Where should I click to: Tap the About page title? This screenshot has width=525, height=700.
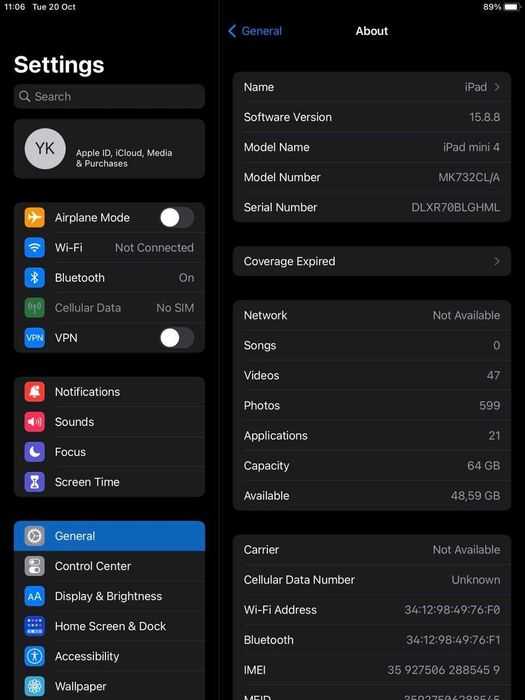pos(372,31)
